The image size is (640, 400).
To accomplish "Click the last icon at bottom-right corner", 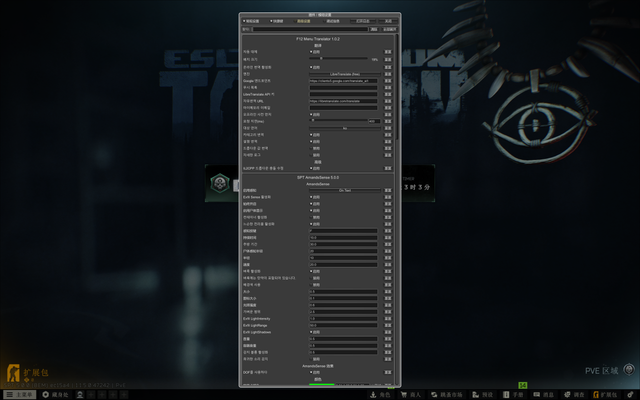I will 630,395.
